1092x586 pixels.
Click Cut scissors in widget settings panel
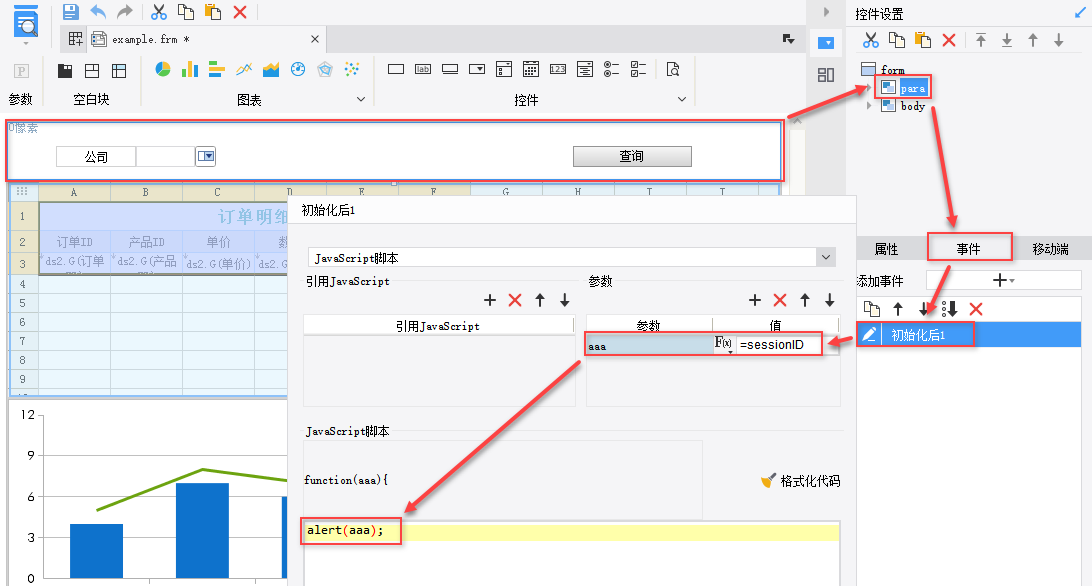click(871, 40)
